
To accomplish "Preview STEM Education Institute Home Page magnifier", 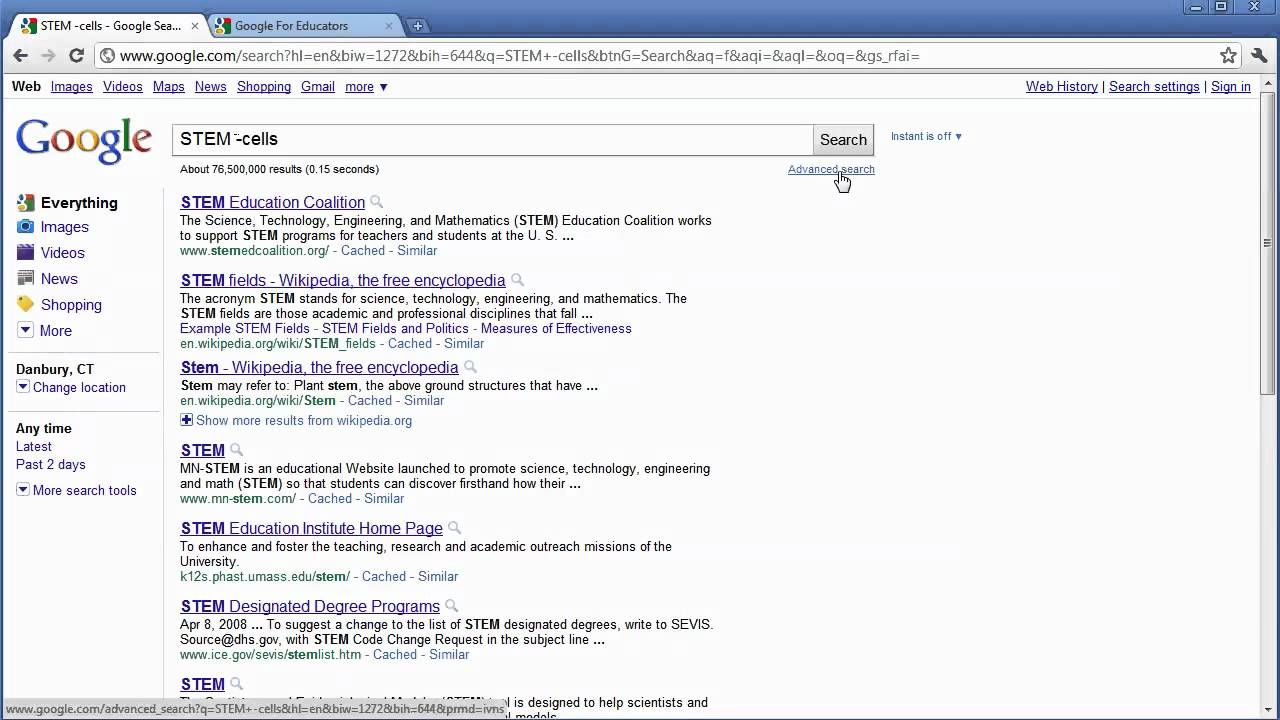I will pos(454,528).
